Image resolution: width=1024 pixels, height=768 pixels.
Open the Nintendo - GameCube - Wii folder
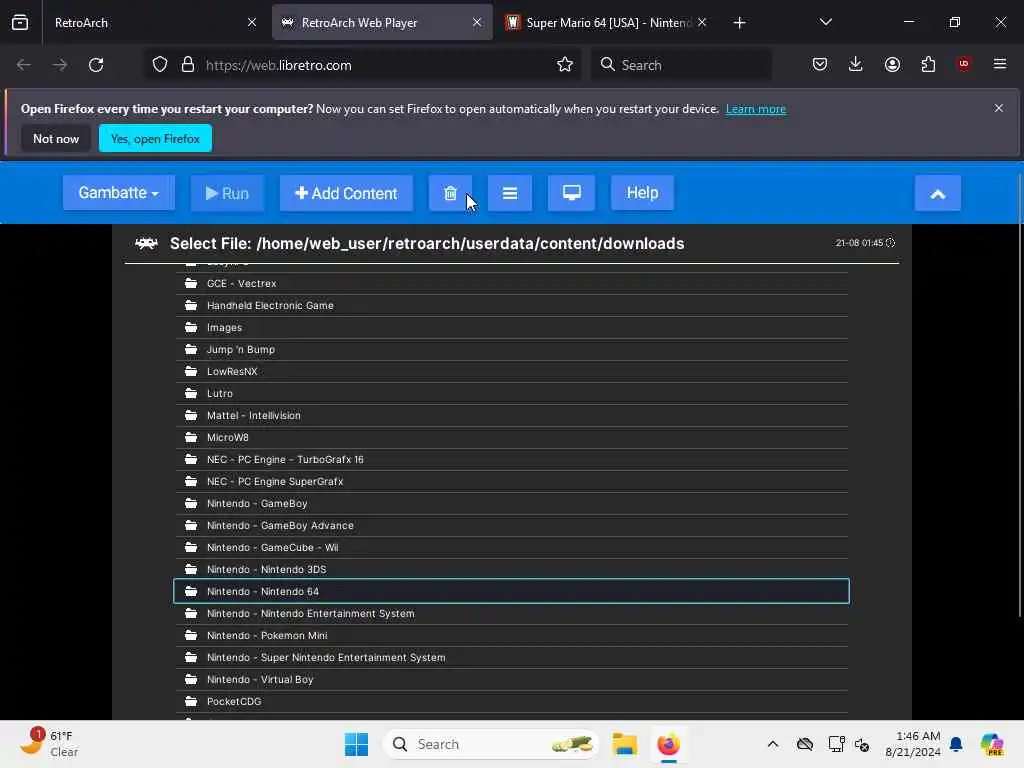point(511,547)
